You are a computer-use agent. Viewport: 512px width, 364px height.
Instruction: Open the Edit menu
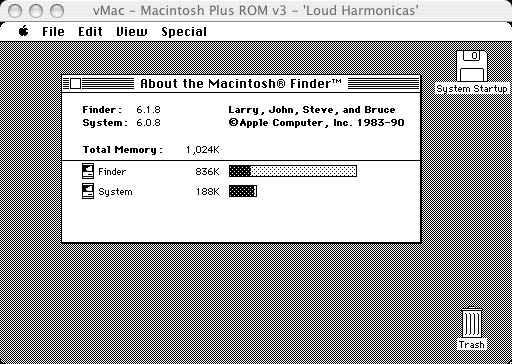(90, 32)
